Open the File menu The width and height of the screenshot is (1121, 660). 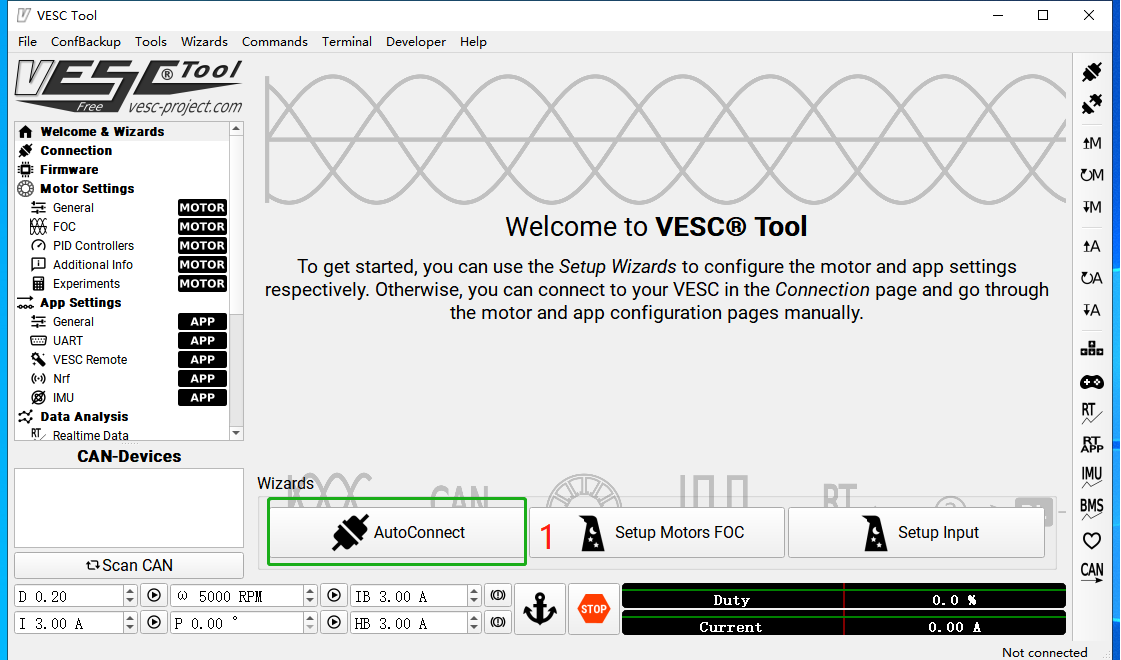click(27, 41)
